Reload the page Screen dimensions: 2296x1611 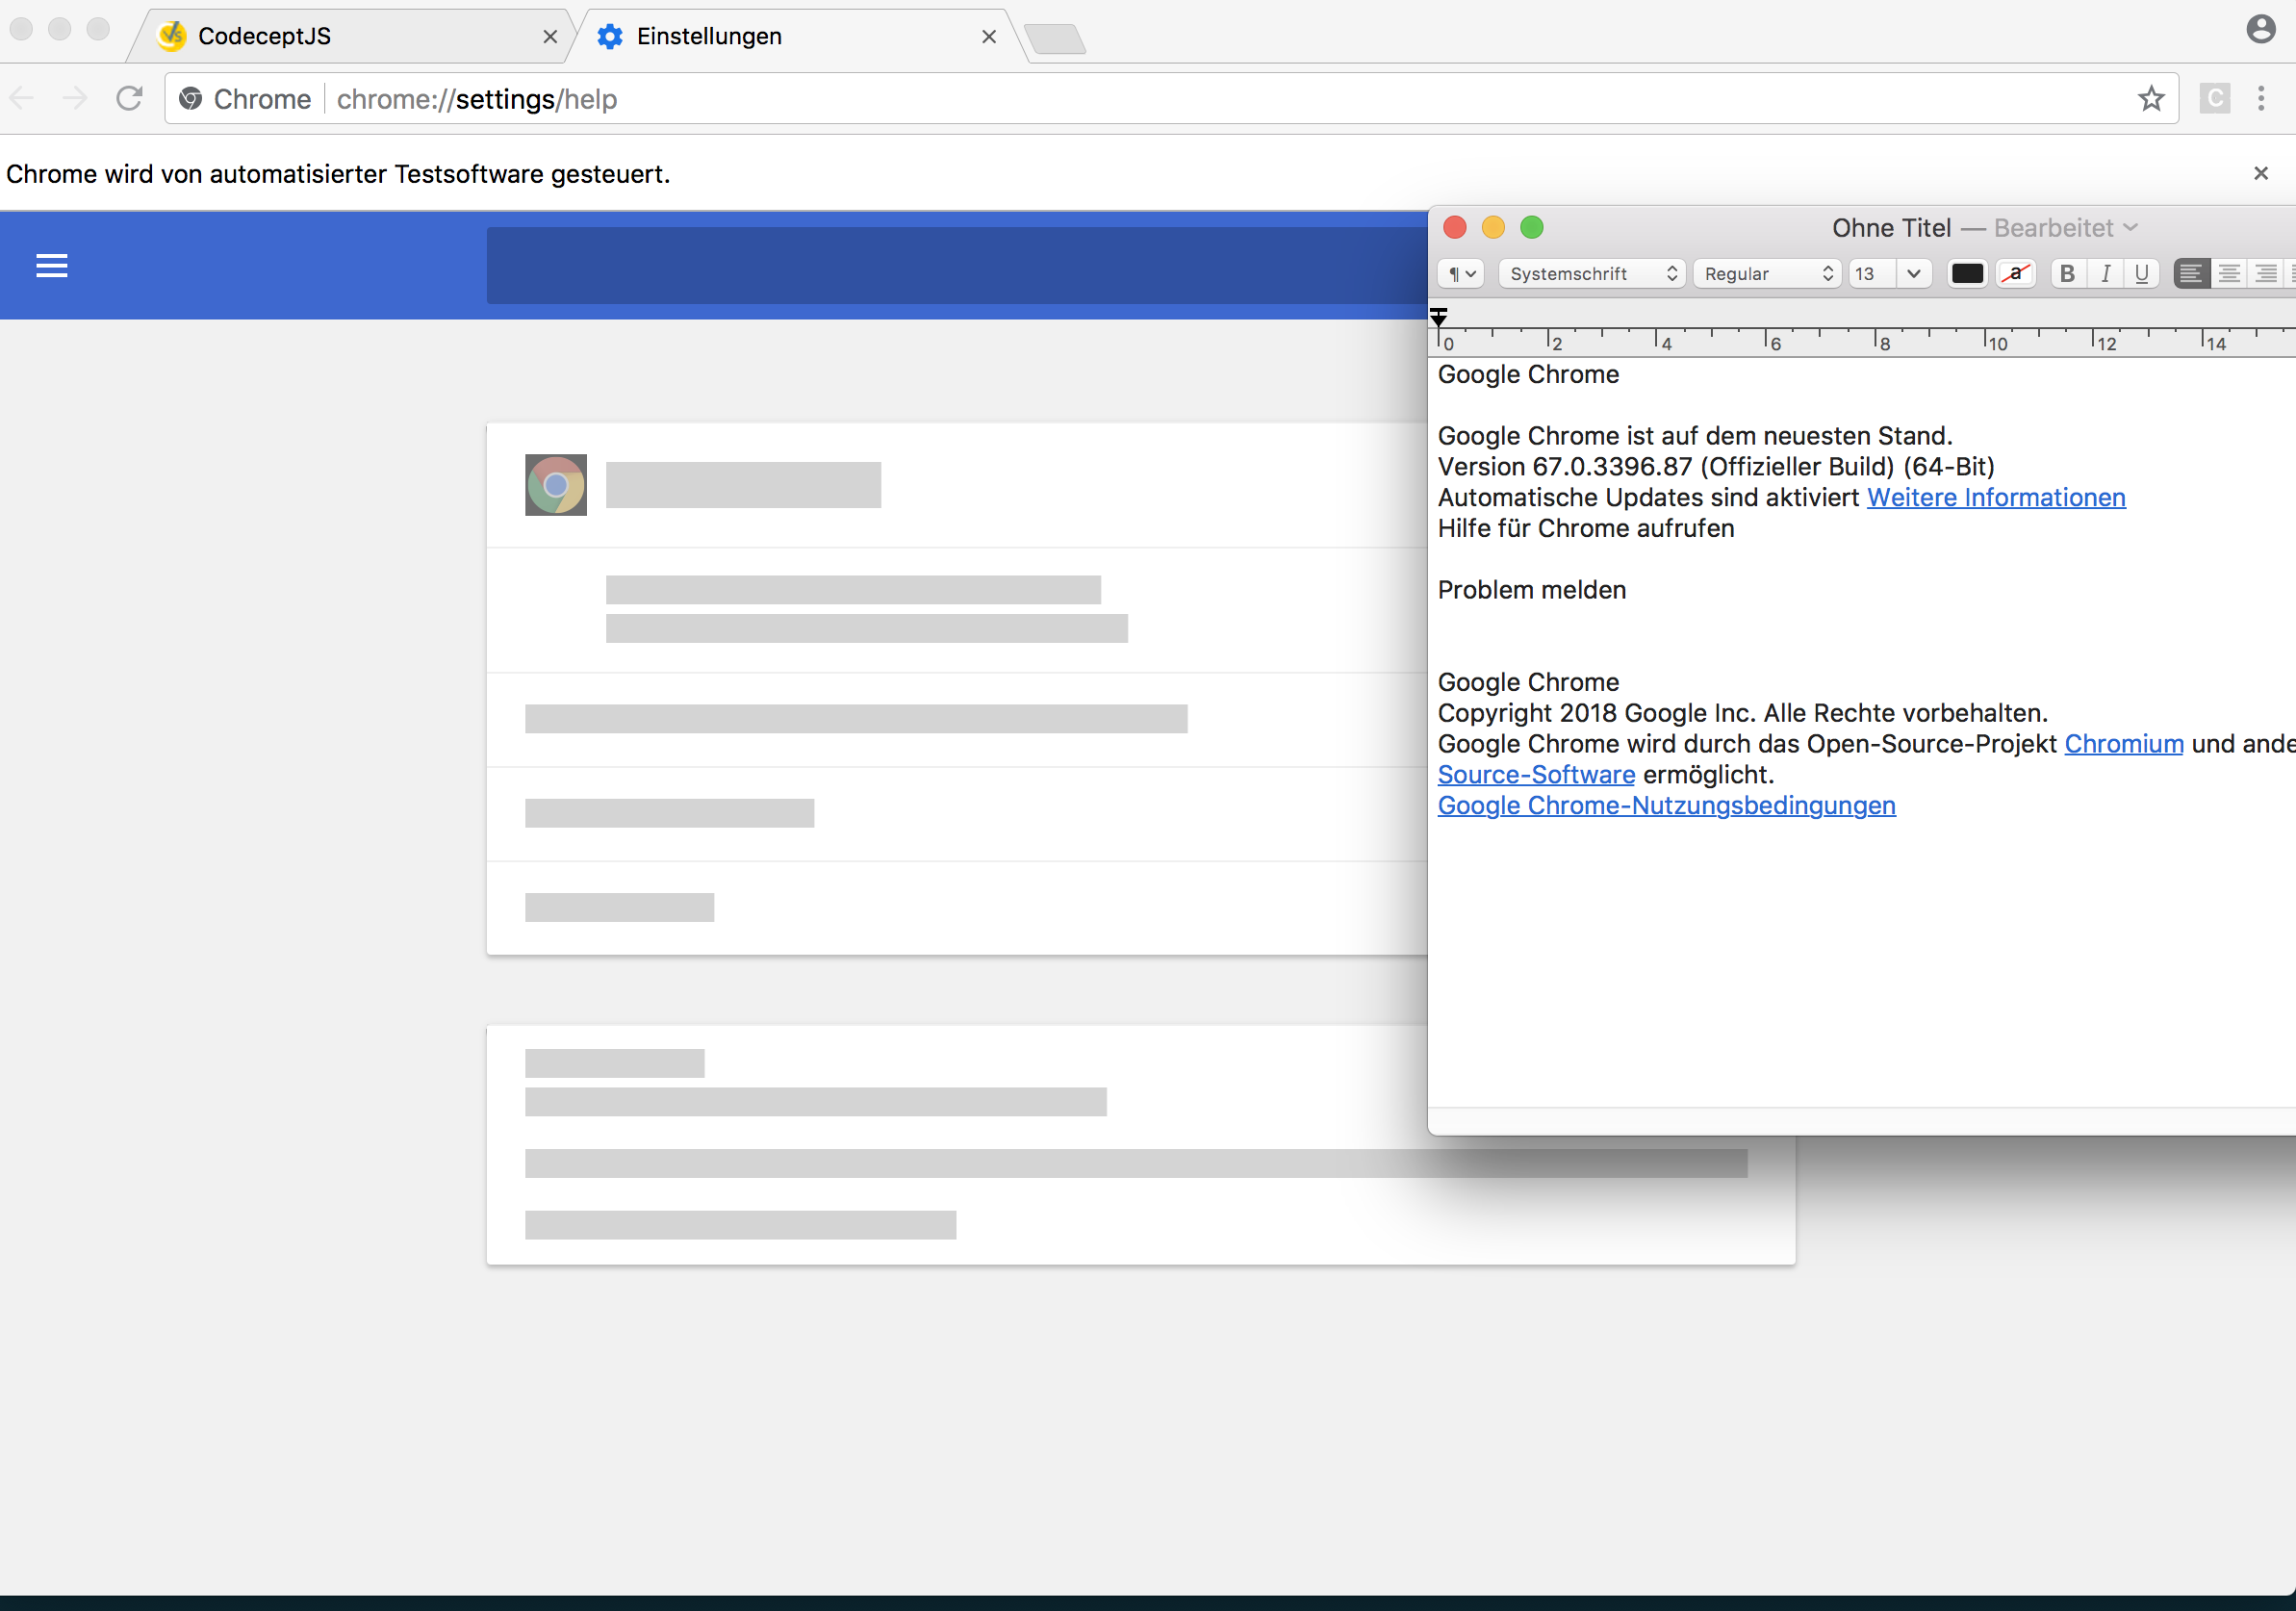[x=129, y=98]
